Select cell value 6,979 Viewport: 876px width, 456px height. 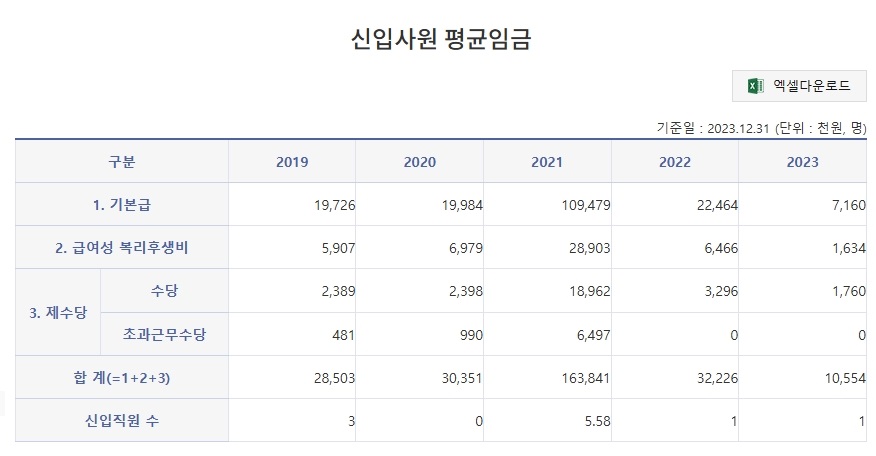coord(466,248)
